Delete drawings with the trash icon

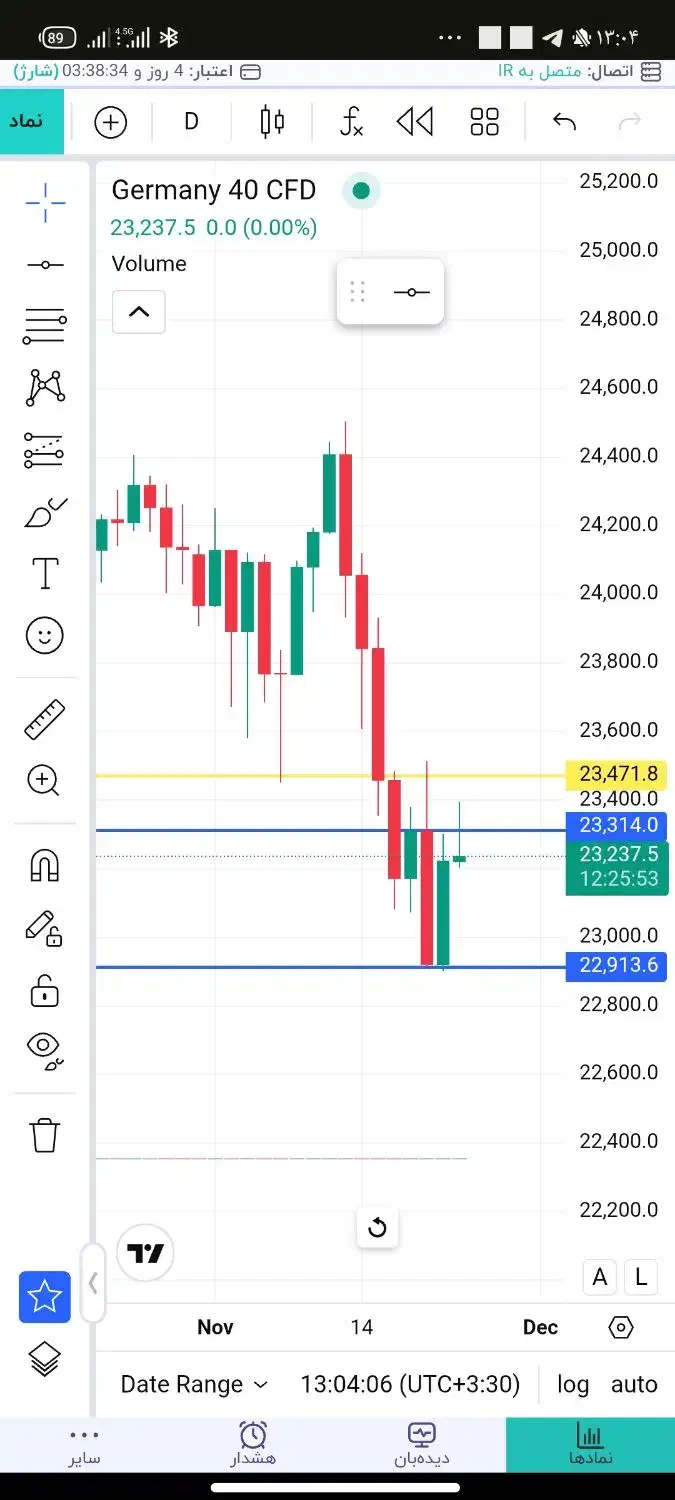coord(45,1135)
